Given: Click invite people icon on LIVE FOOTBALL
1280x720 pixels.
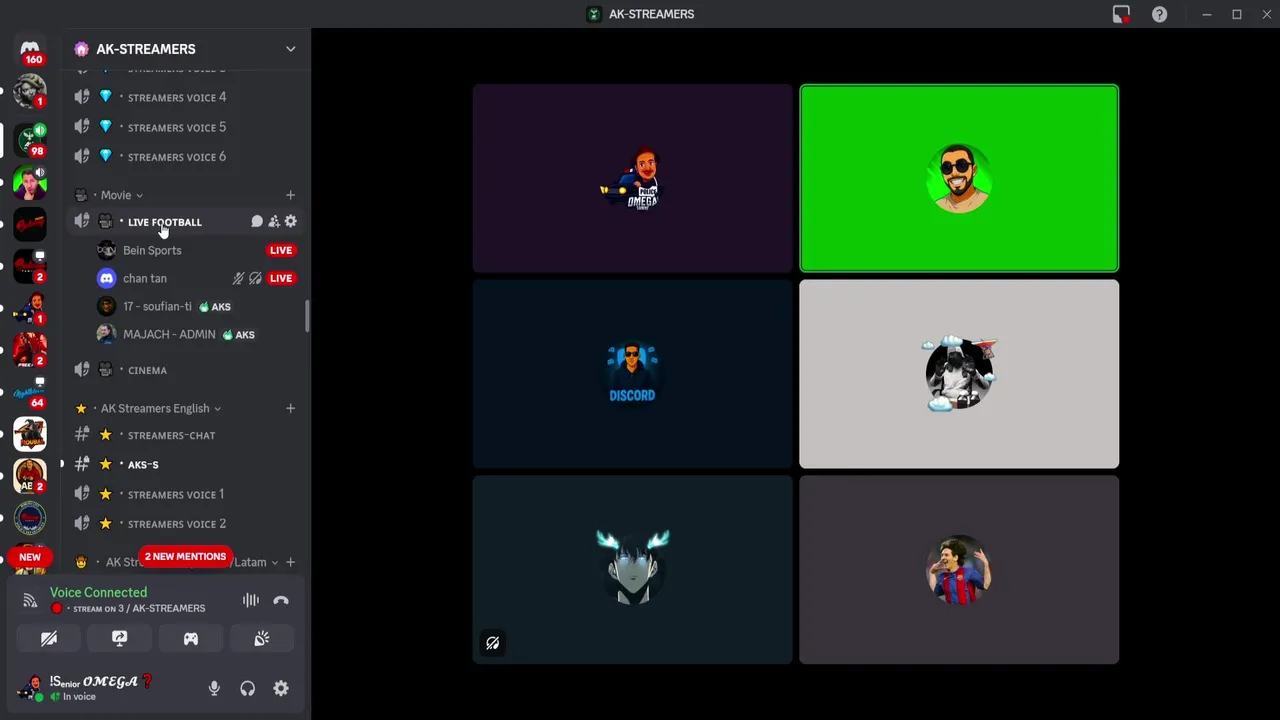Looking at the screenshot, I should coord(274,222).
